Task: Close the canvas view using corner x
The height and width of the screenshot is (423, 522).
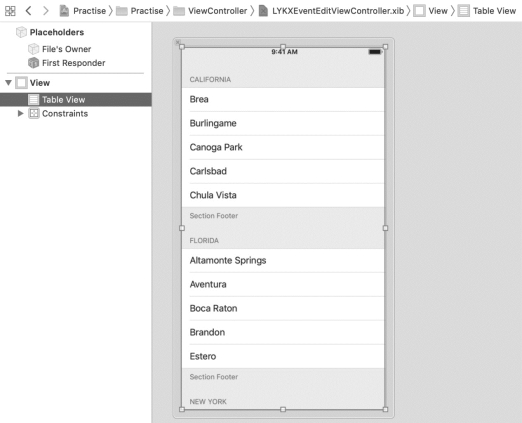Action: pyautogui.click(x=178, y=42)
